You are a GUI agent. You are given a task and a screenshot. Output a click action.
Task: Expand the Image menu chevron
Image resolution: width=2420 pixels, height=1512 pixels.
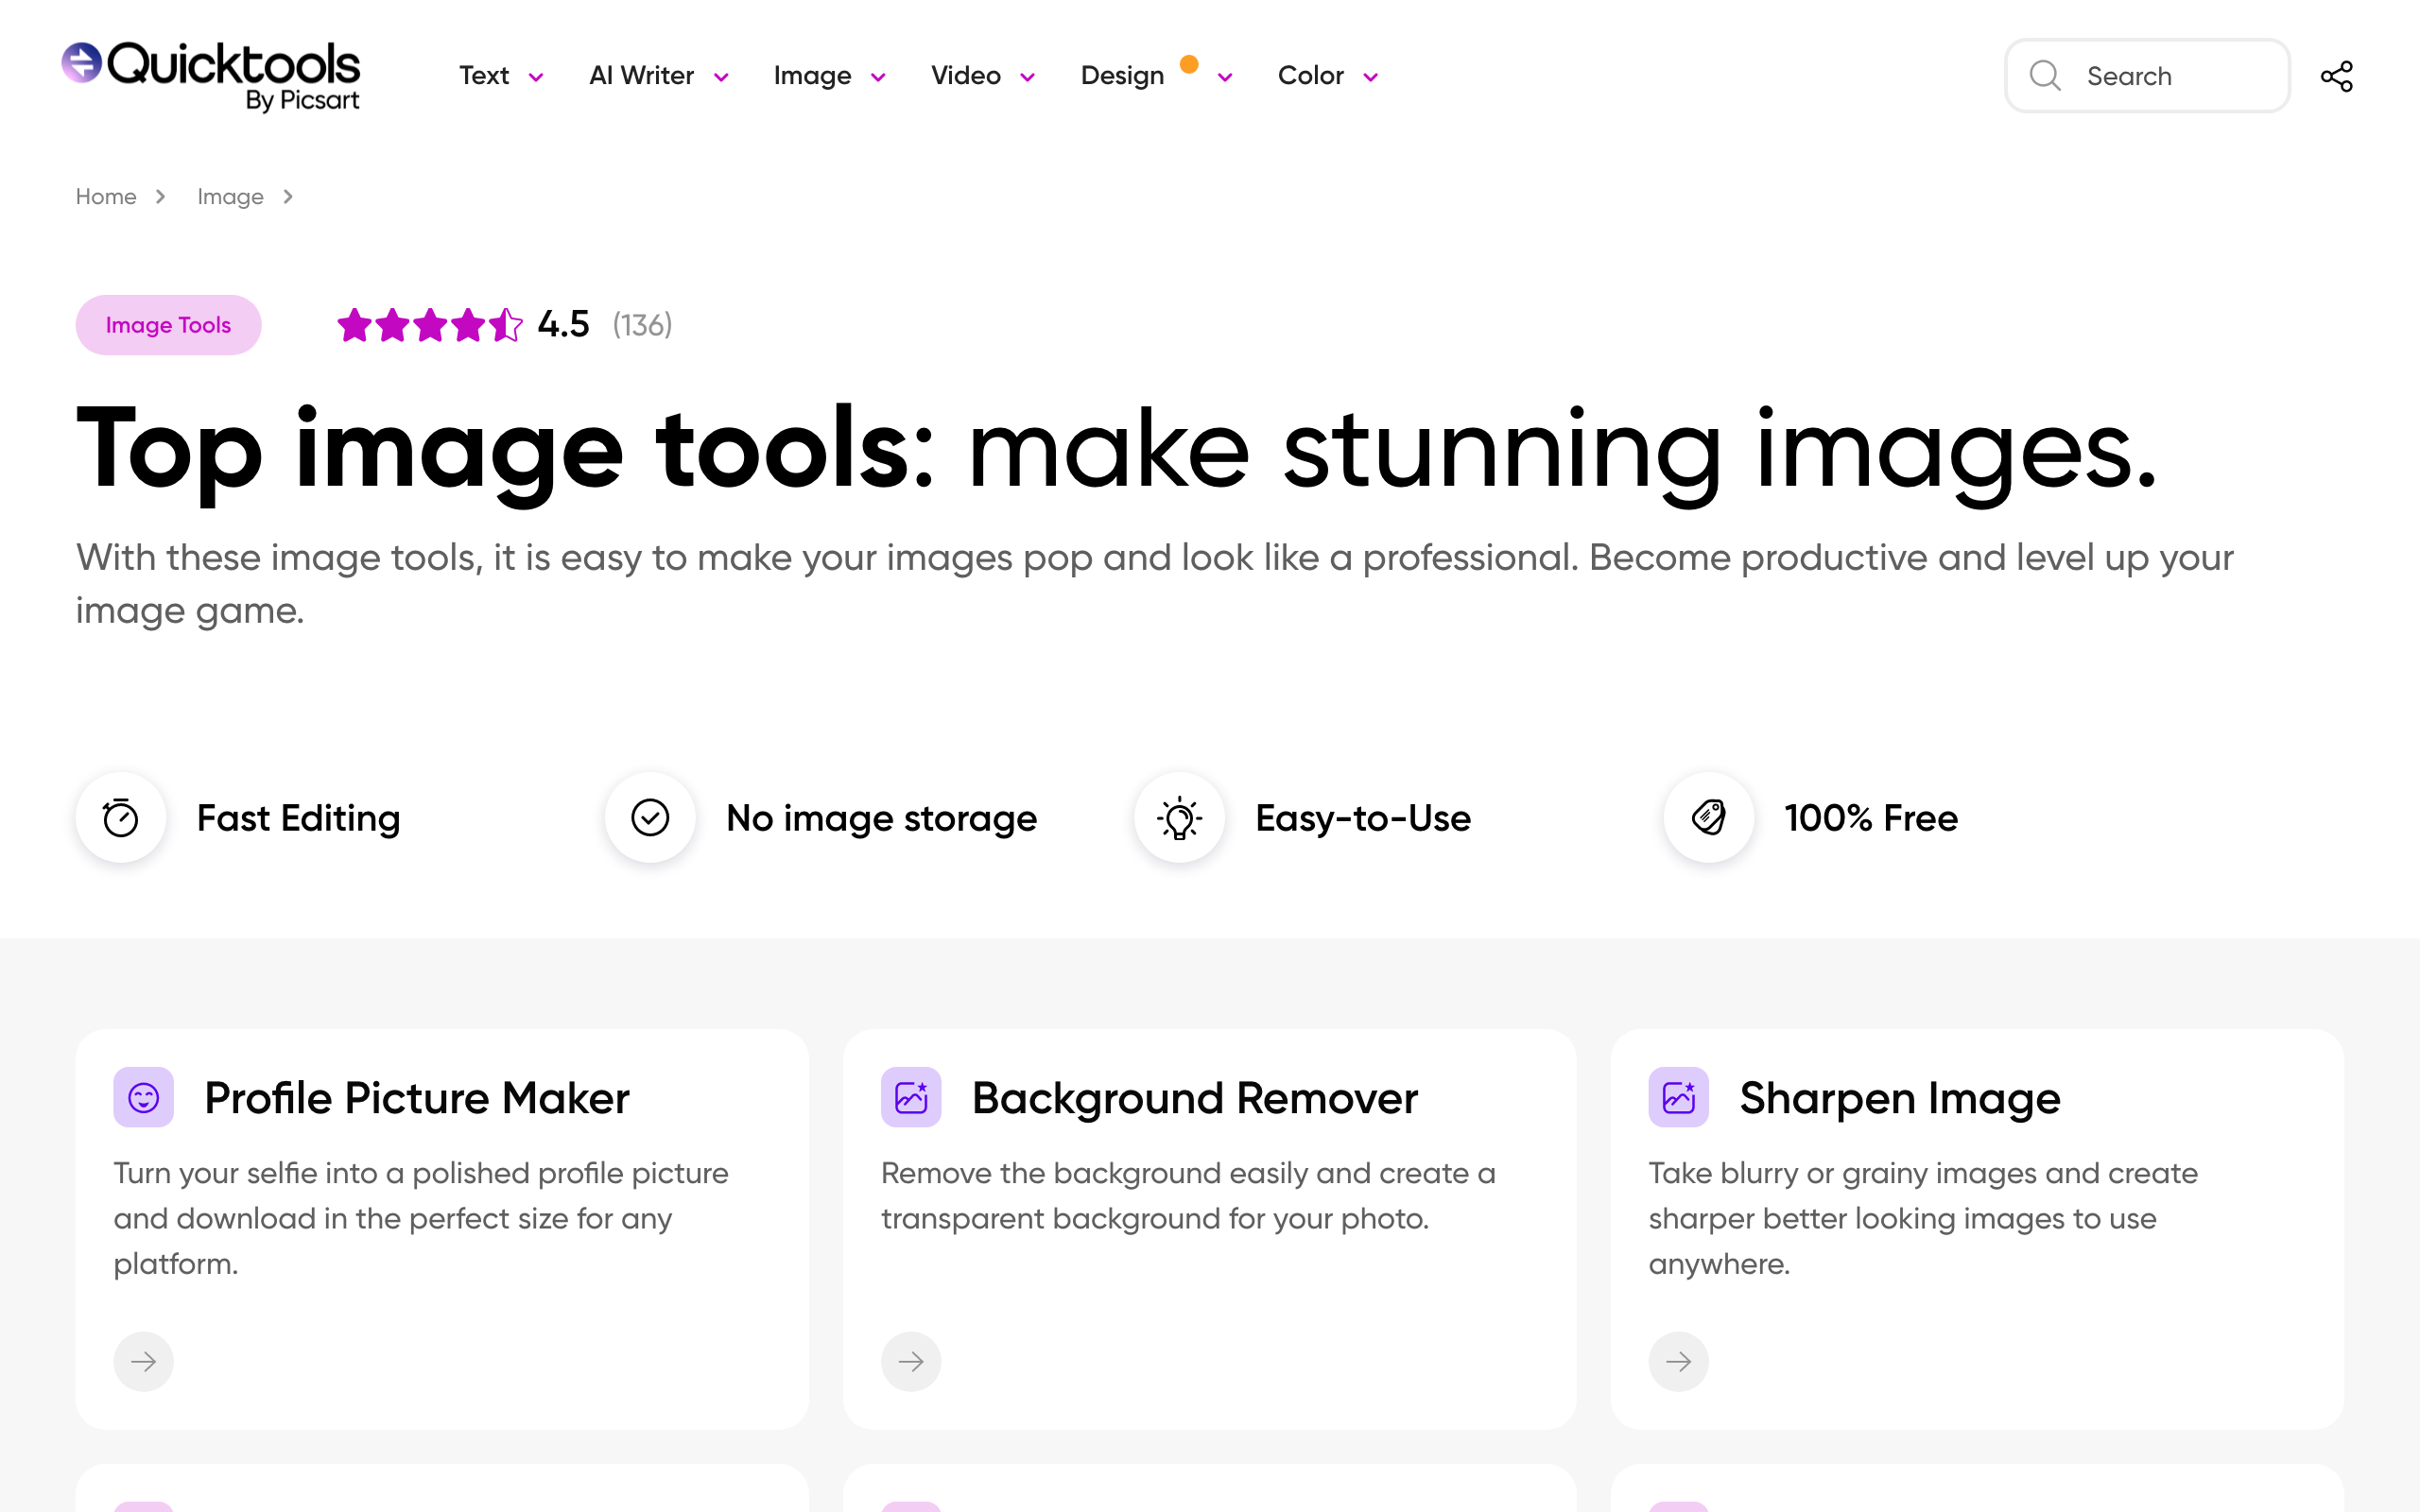coord(878,77)
